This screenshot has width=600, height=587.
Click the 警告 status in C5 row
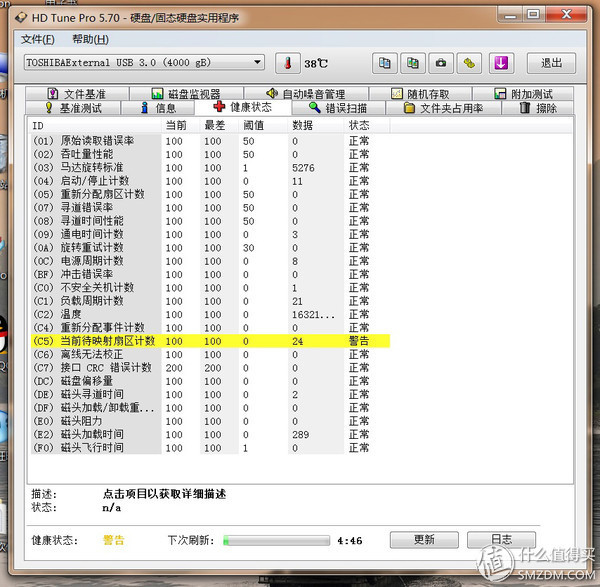click(359, 341)
